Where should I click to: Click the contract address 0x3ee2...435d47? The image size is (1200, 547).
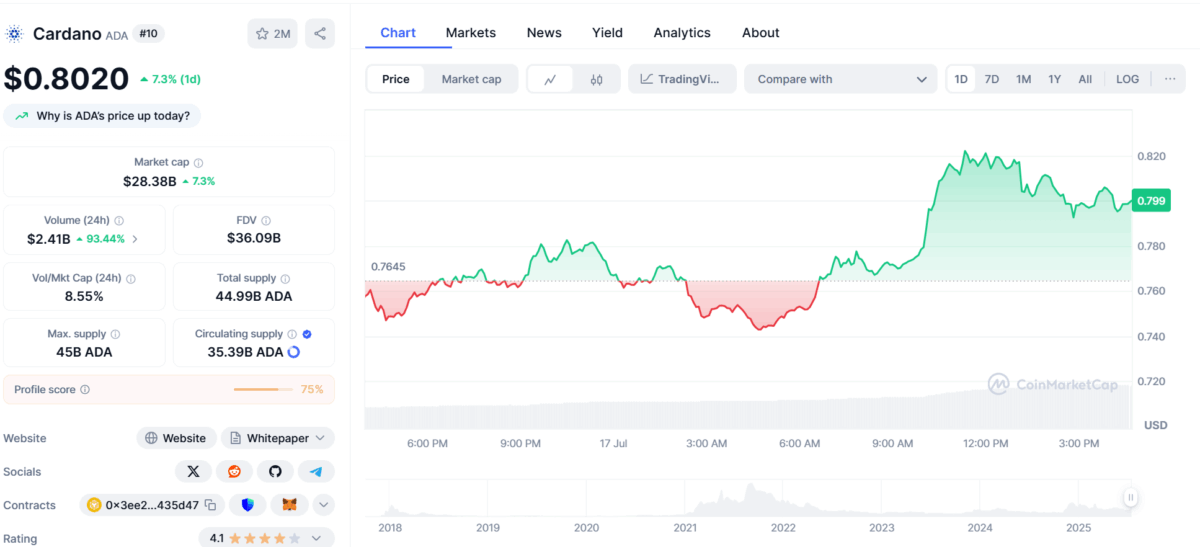[153, 505]
